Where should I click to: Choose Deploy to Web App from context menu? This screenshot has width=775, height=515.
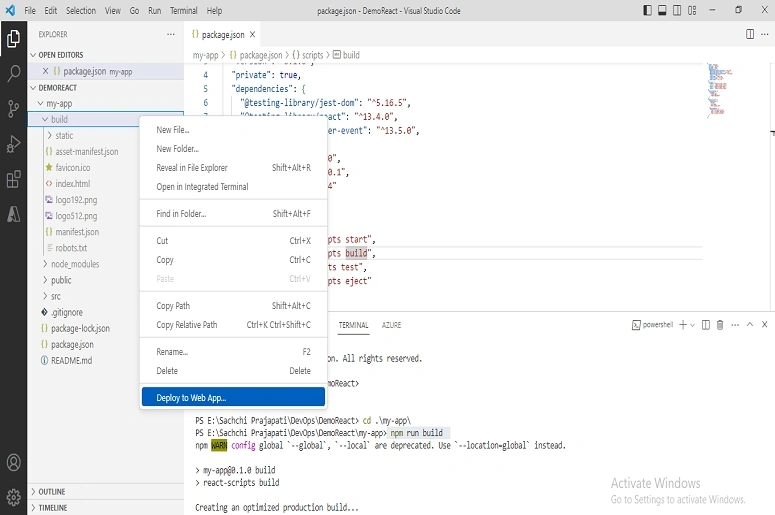[x=233, y=397]
